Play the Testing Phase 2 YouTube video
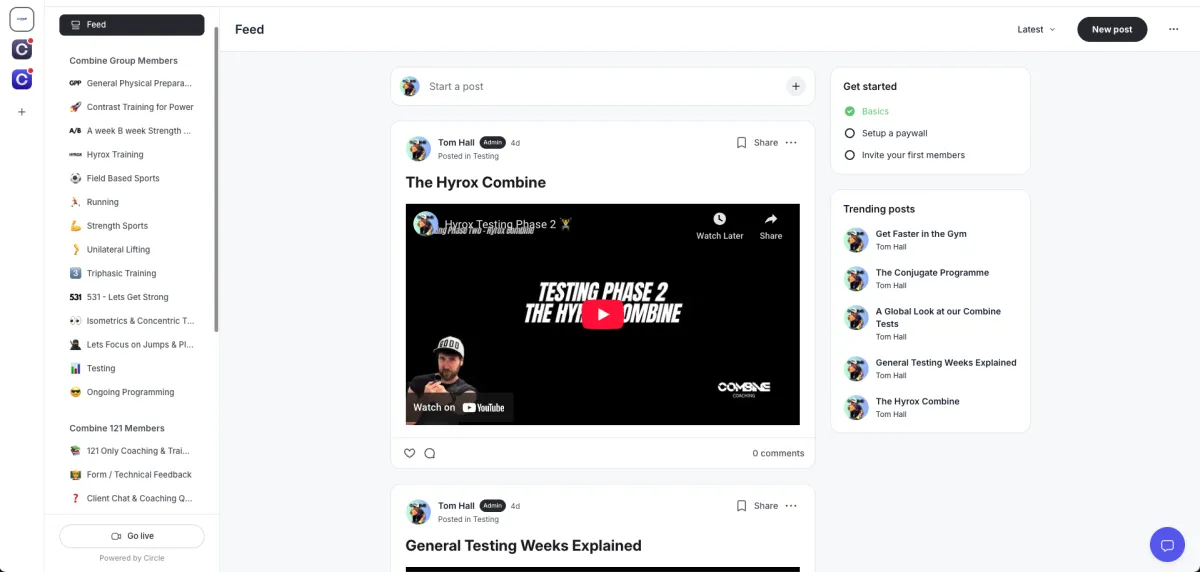1200x572 pixels. click(x=602, y=314)
